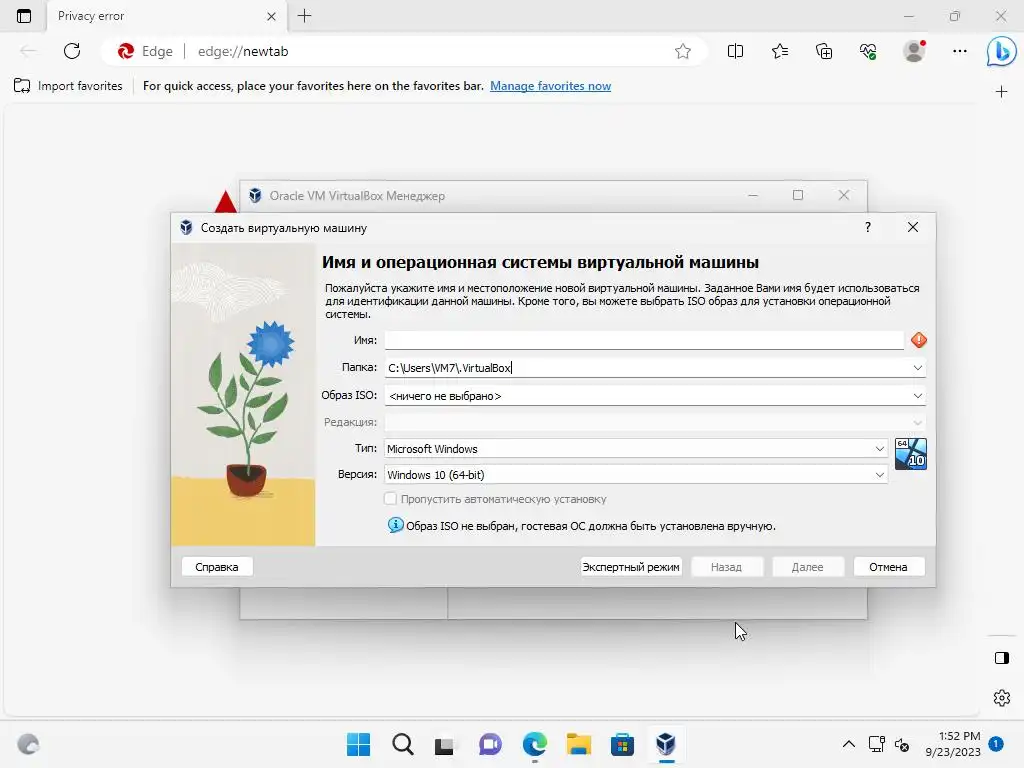Open the notification count badge
Screen dimensions: 1024x768
(x=996, y=744)
